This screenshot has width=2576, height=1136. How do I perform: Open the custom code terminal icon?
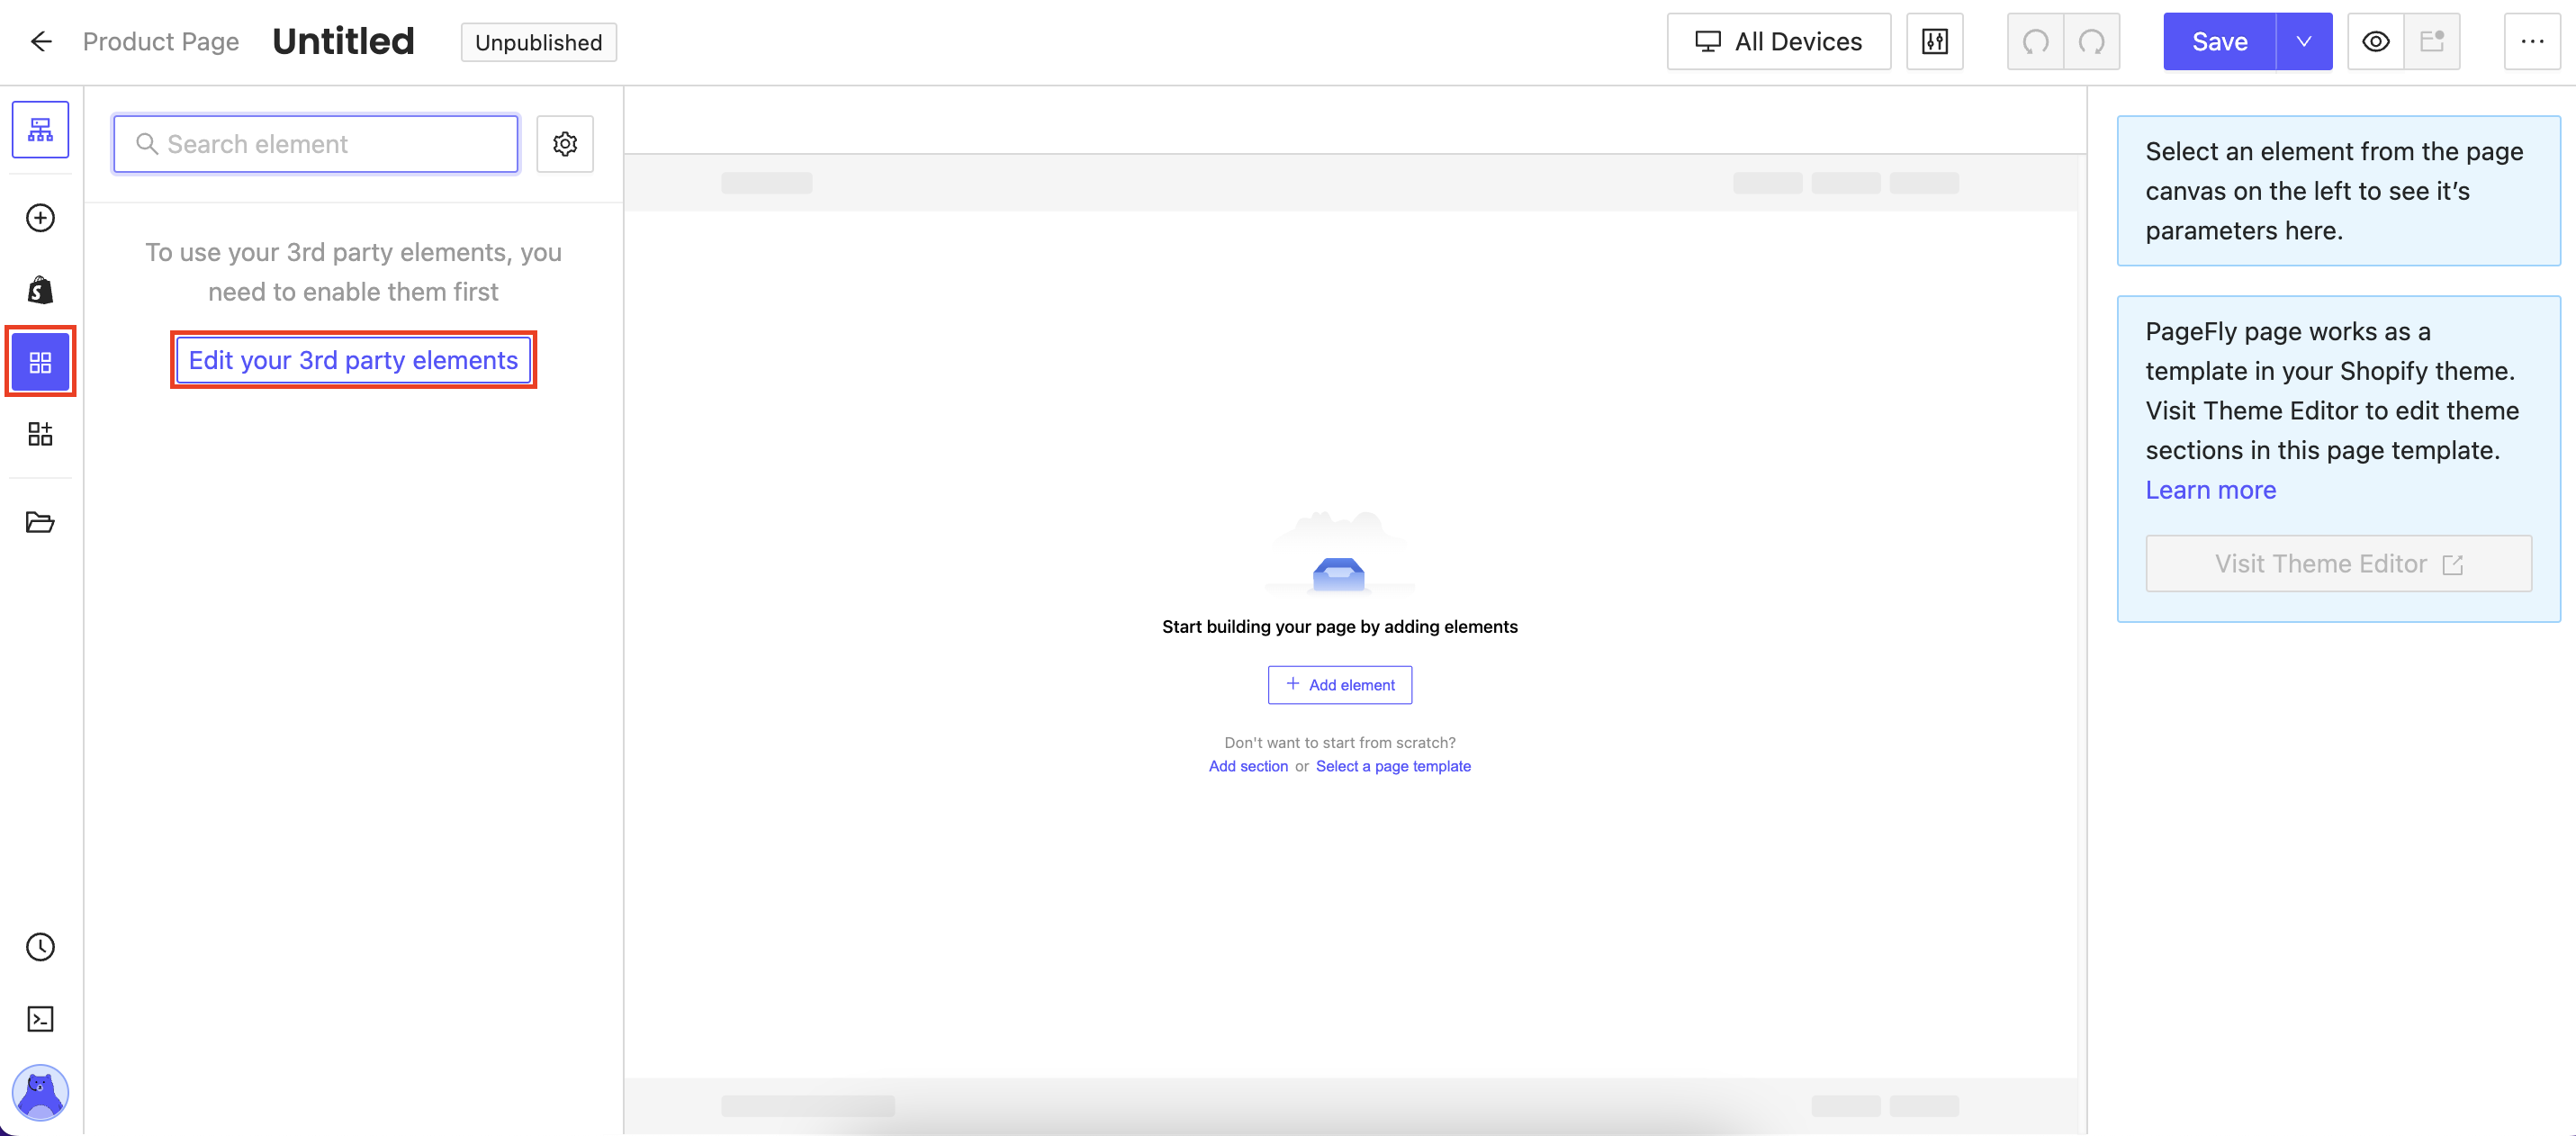coord(40,1019)
